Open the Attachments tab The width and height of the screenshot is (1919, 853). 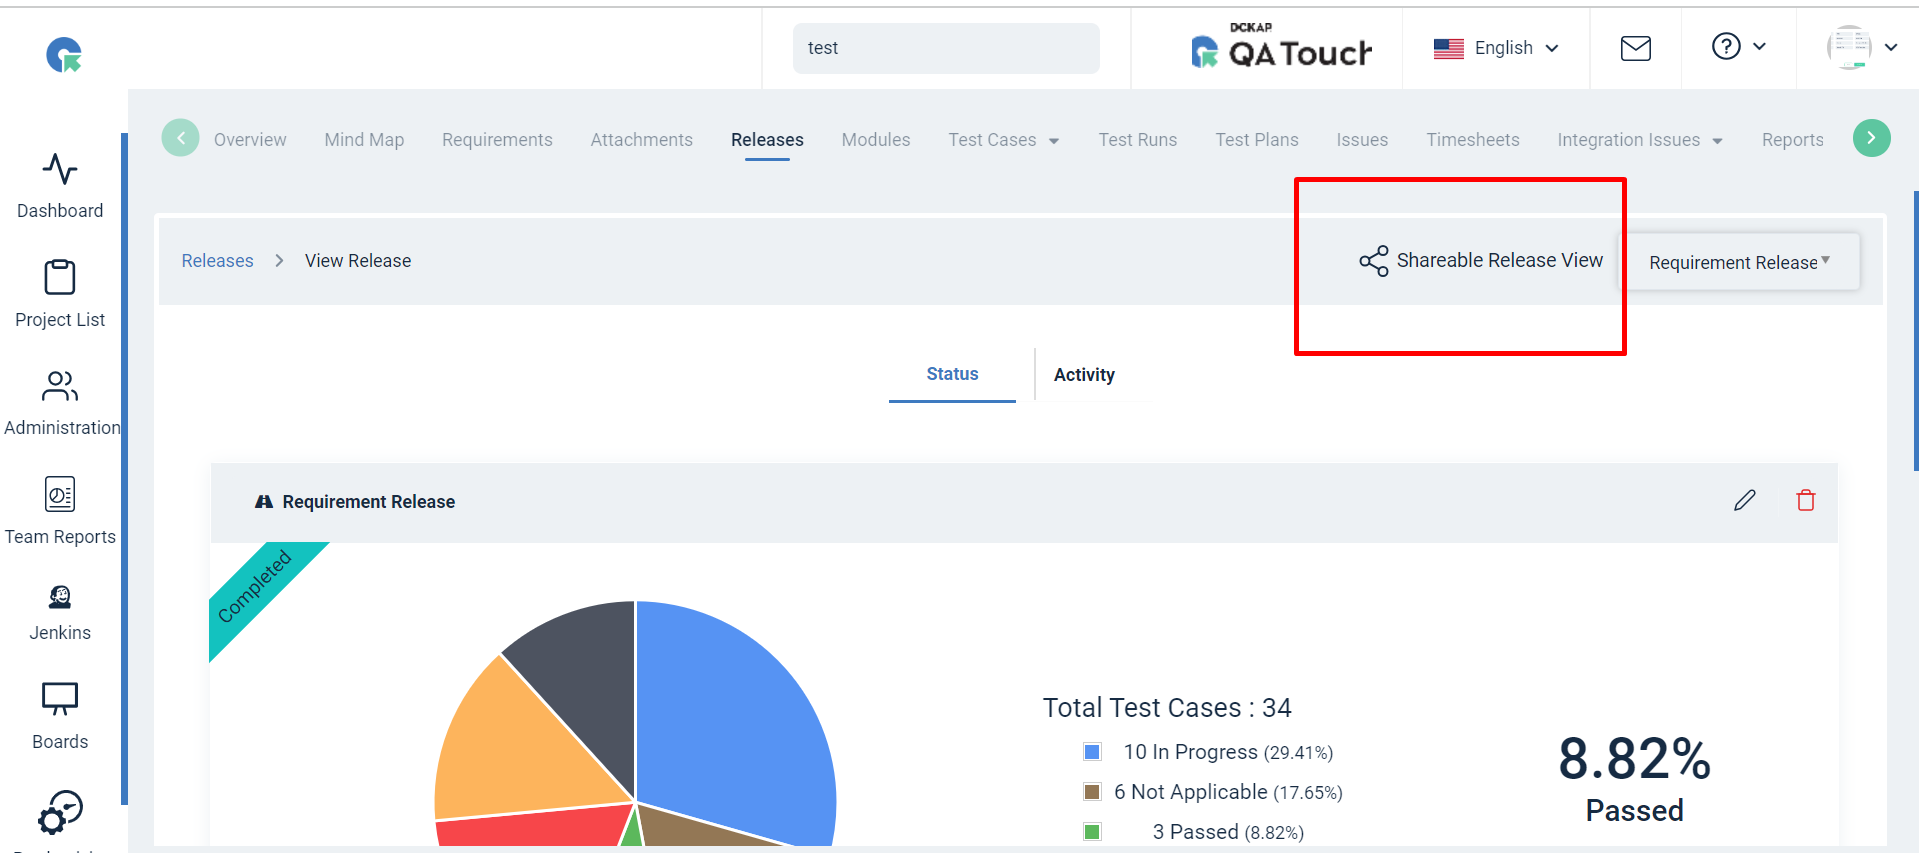(641, 140)
